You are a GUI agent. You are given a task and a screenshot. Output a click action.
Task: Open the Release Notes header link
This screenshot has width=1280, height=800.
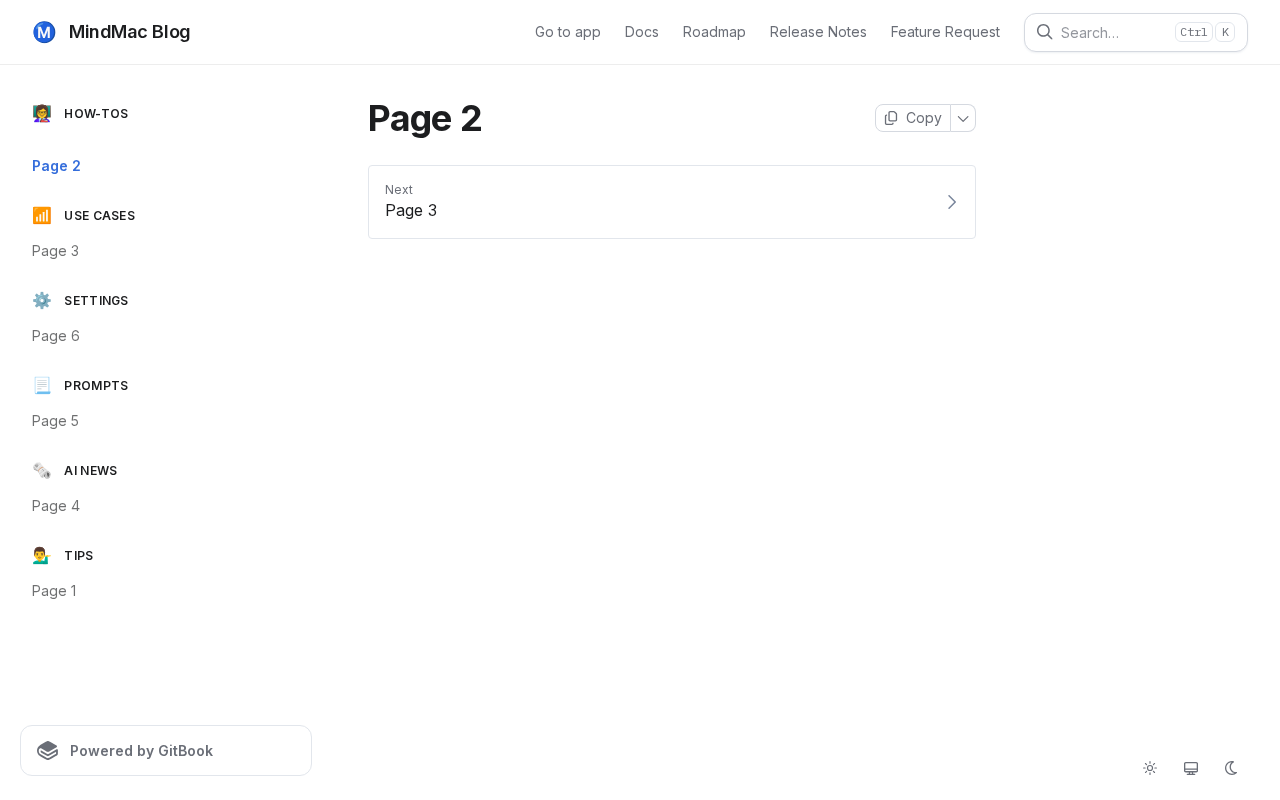818,32
